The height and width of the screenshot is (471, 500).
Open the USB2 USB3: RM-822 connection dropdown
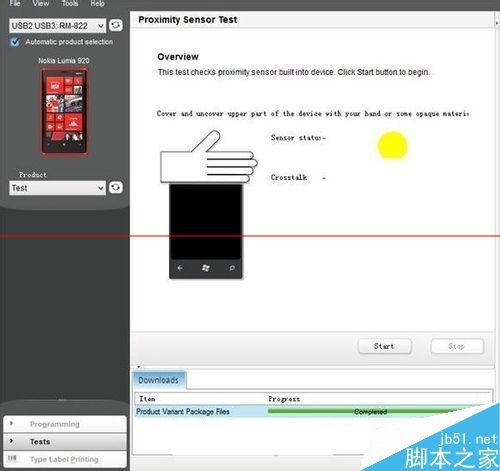point(57,26)
